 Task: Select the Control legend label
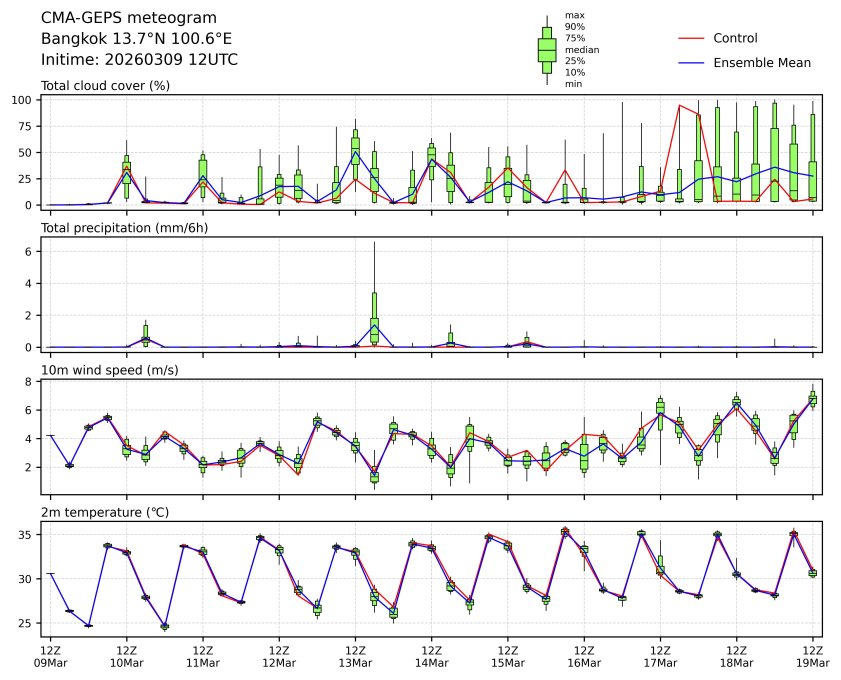735,38
